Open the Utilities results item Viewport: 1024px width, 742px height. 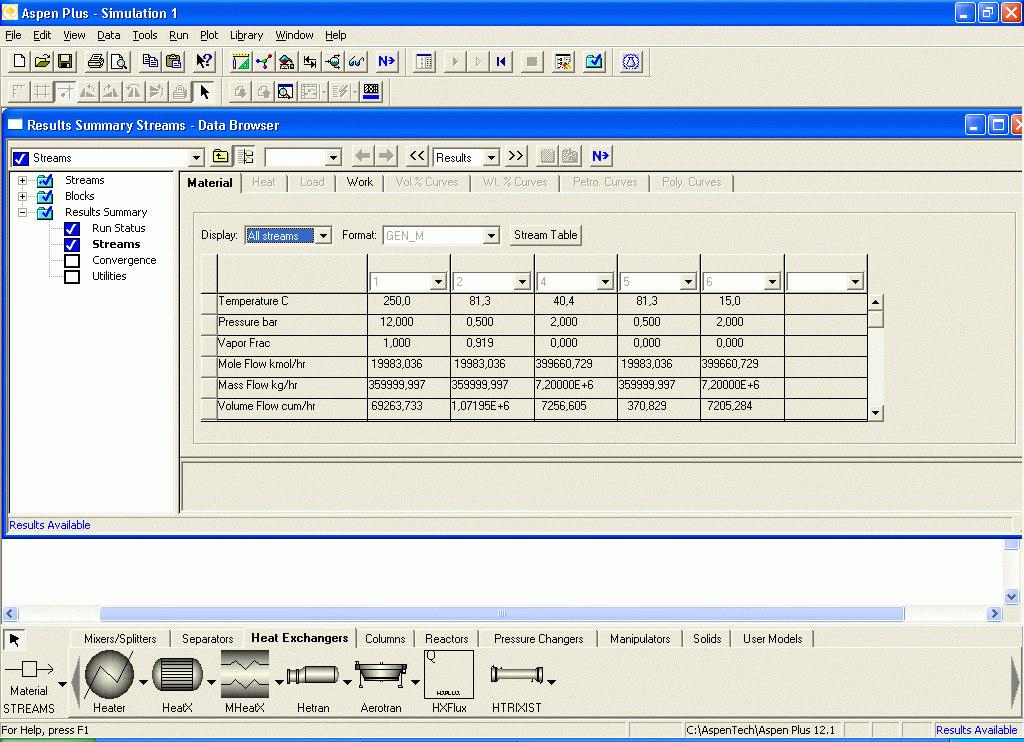coord(109,276)
